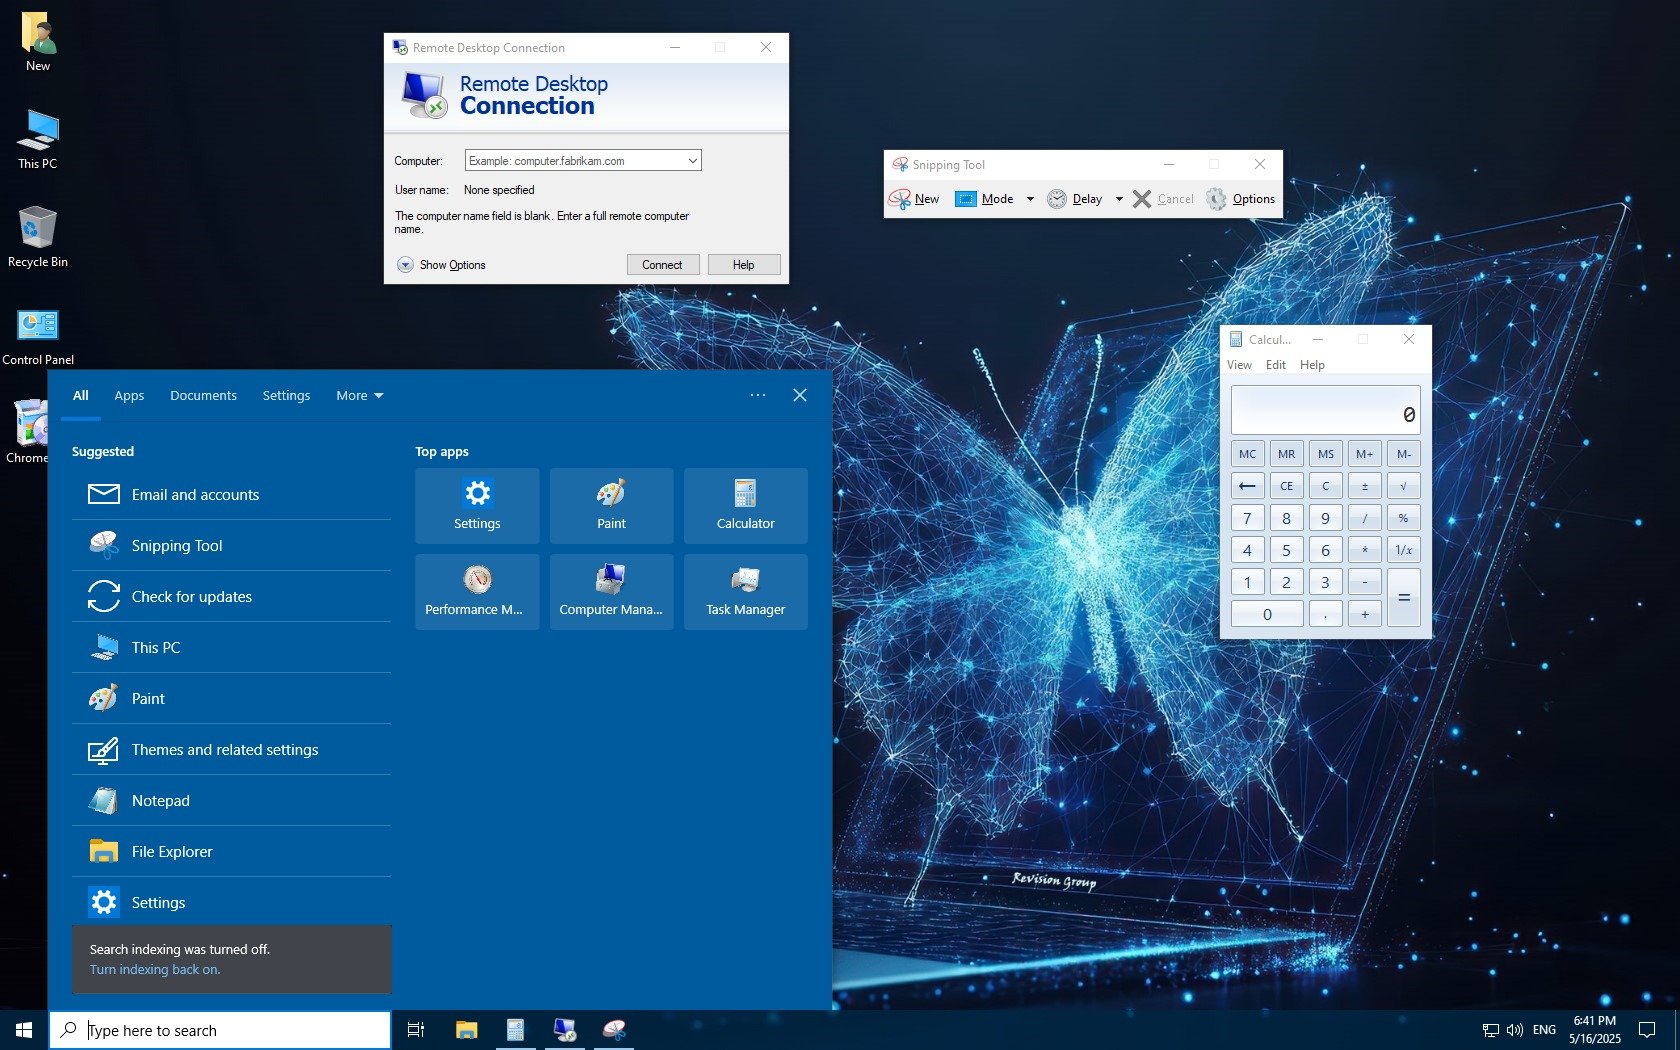Image resolution: width=1680 pixels, height=1050 pixels.
Task: Open Recycle Bin on the desktop
Action: (x=38, y=236)
